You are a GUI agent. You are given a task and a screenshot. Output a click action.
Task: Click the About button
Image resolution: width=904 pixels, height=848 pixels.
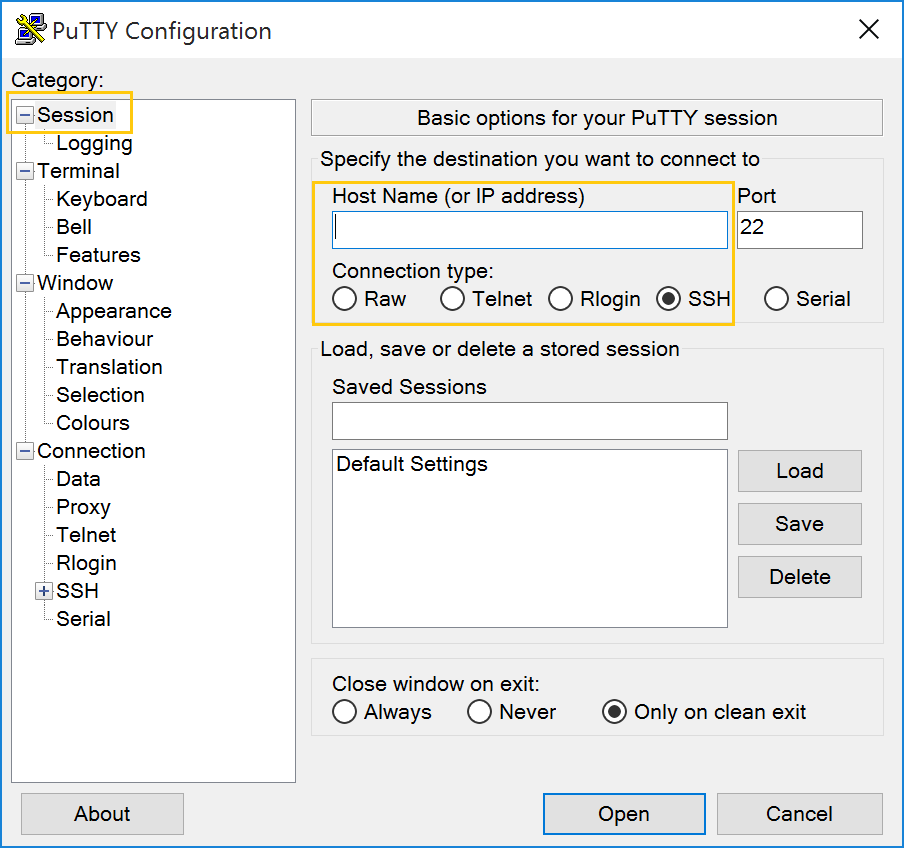[102, 813]
